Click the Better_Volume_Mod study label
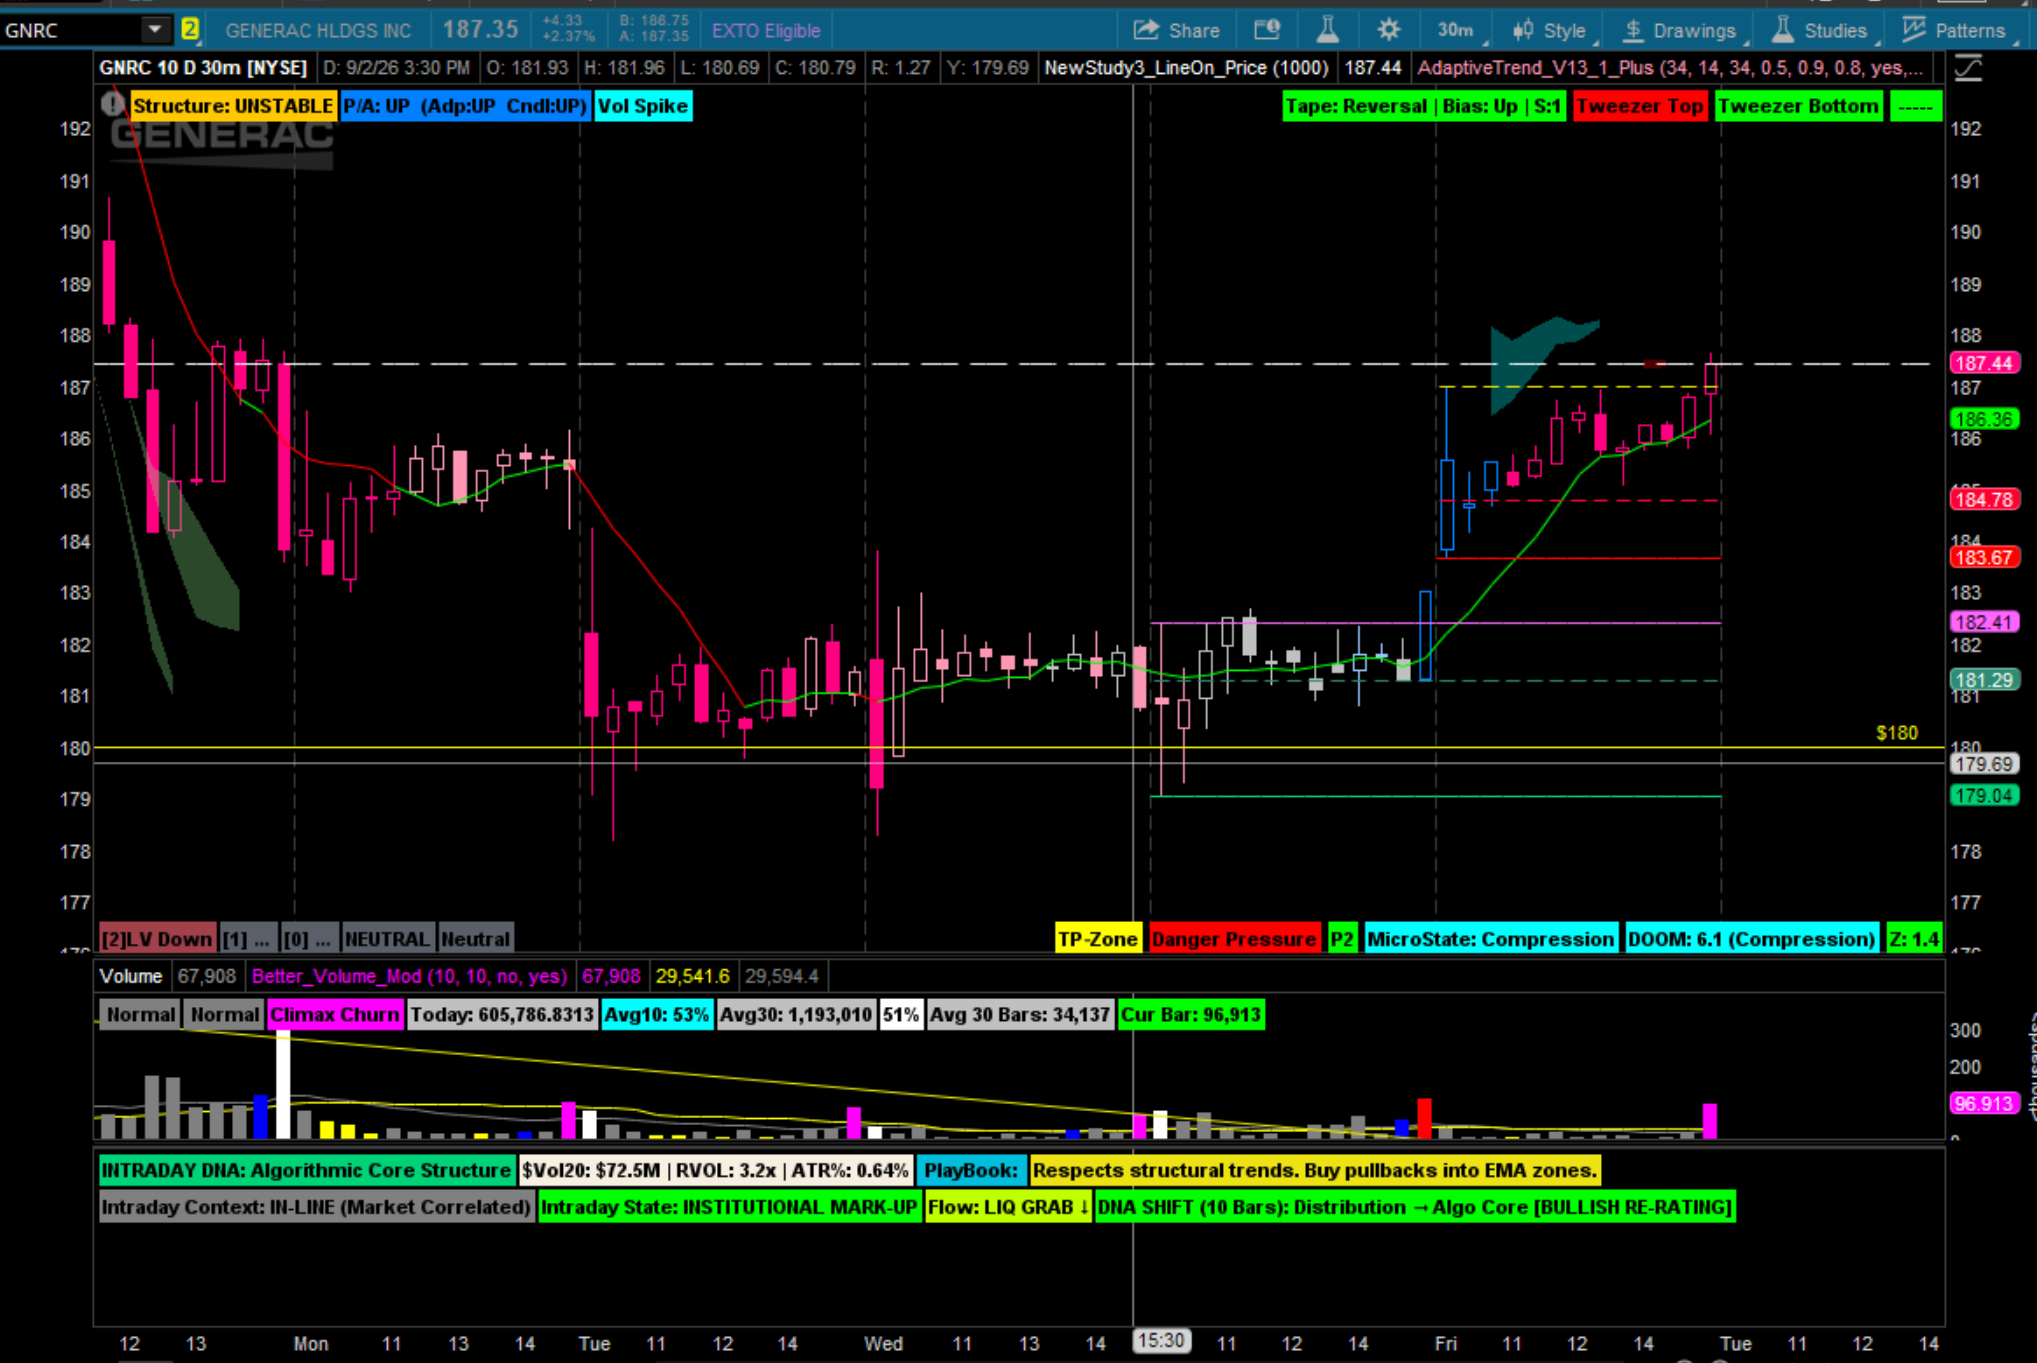Screen dimensions: 2037x1363 click(409, 976)
